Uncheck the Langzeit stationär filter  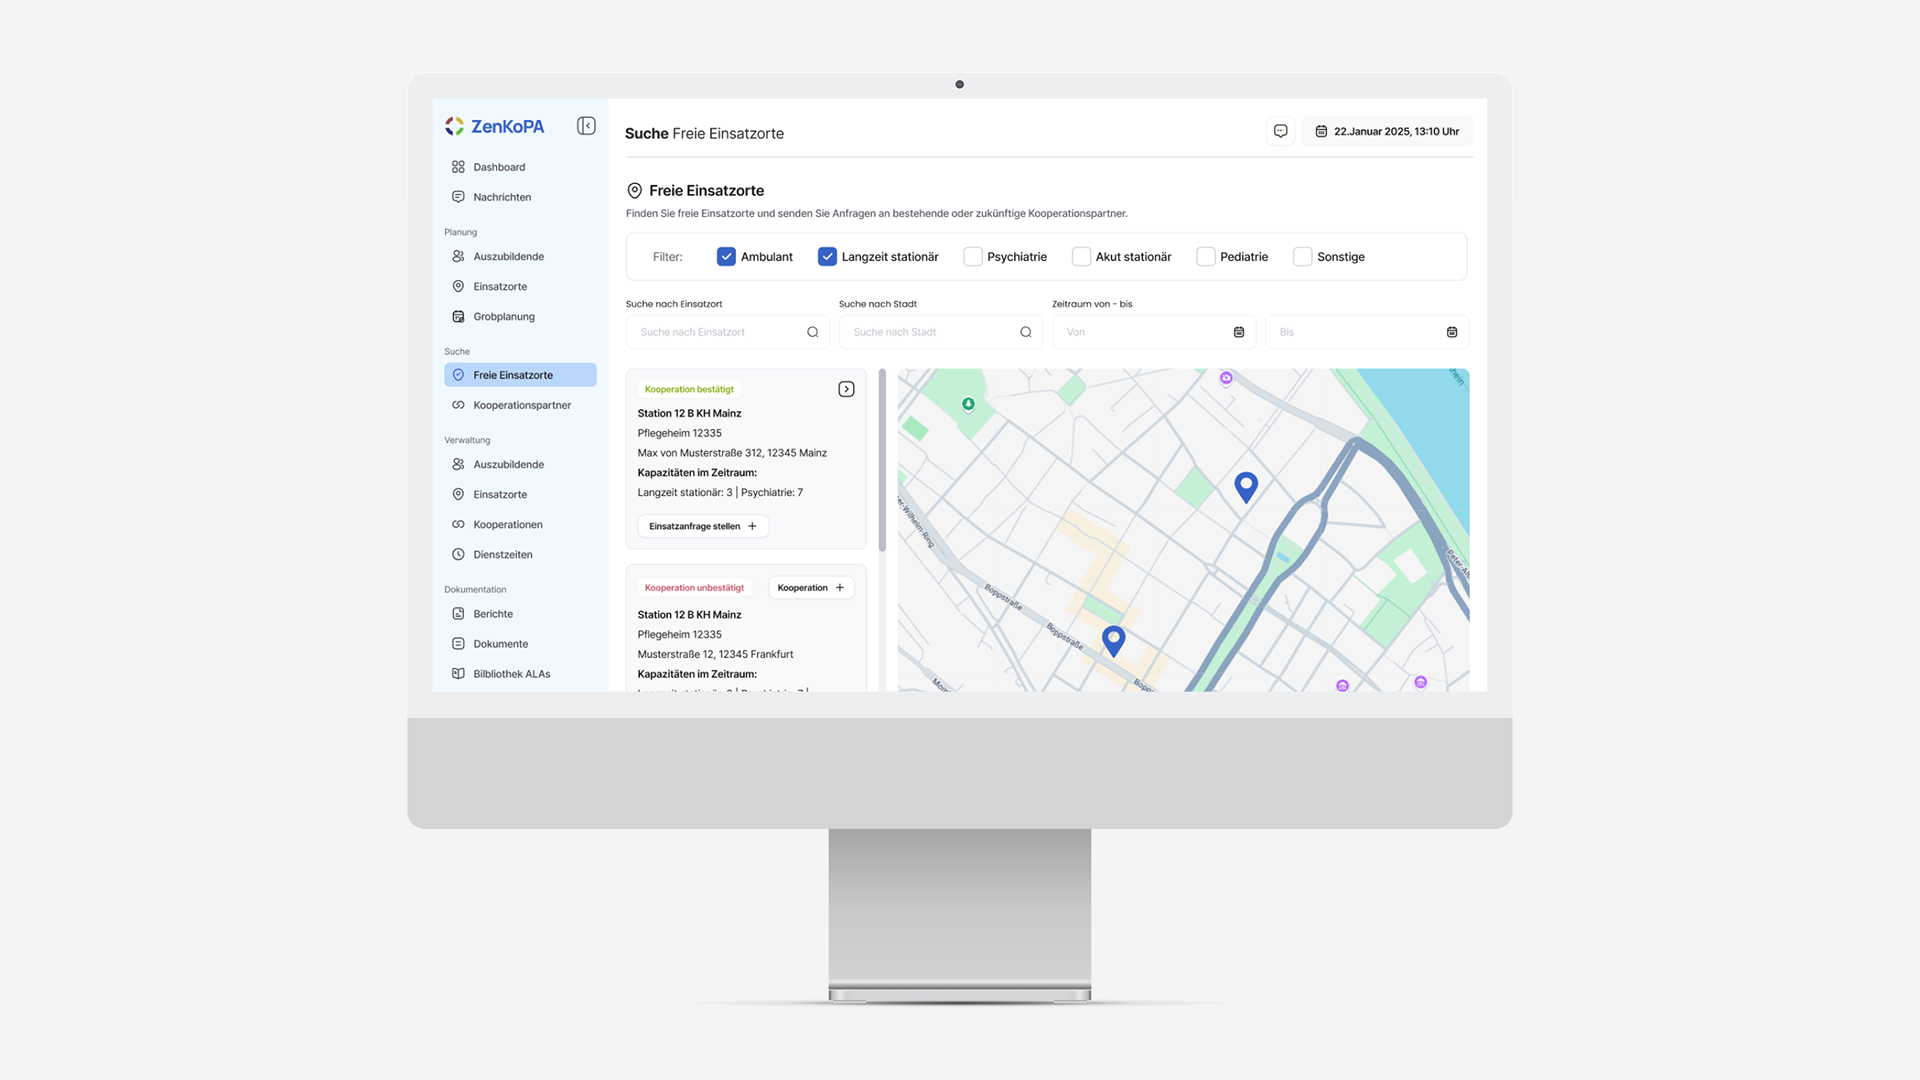(x=827, y=257)
